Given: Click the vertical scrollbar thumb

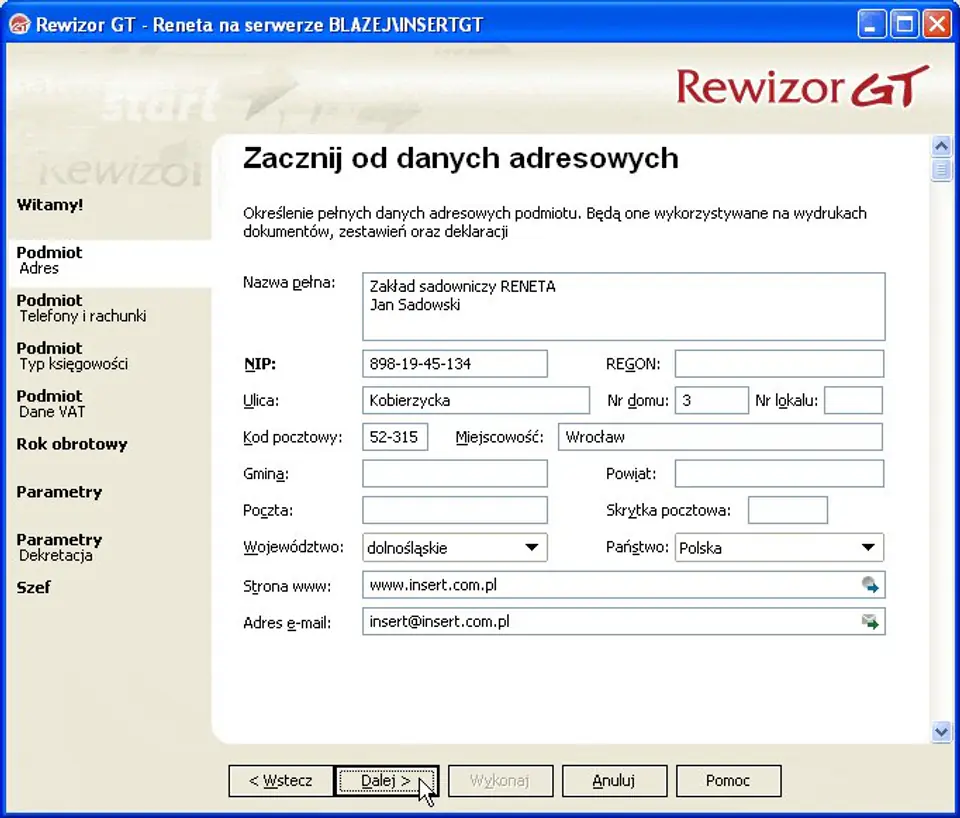Looking at the screenshot, I should [941, 169].
